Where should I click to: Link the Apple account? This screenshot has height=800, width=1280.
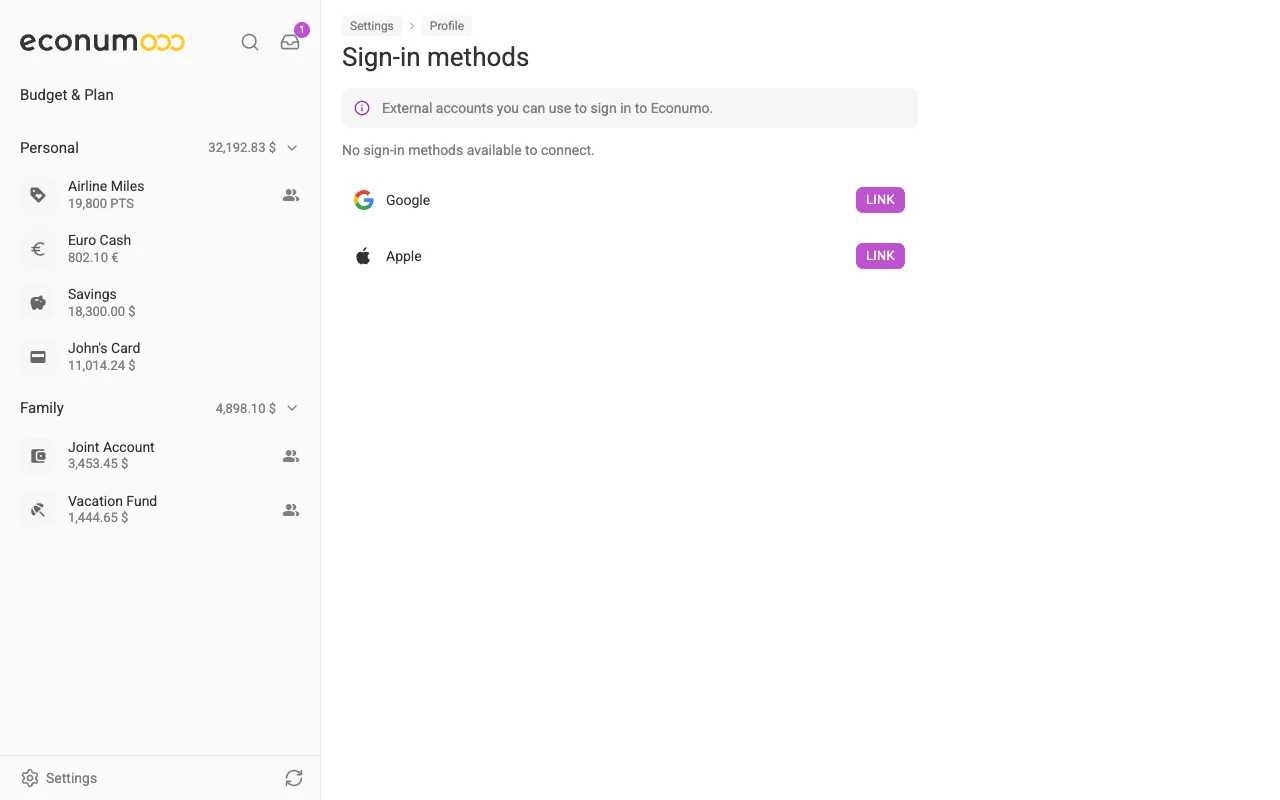point(880,256)
